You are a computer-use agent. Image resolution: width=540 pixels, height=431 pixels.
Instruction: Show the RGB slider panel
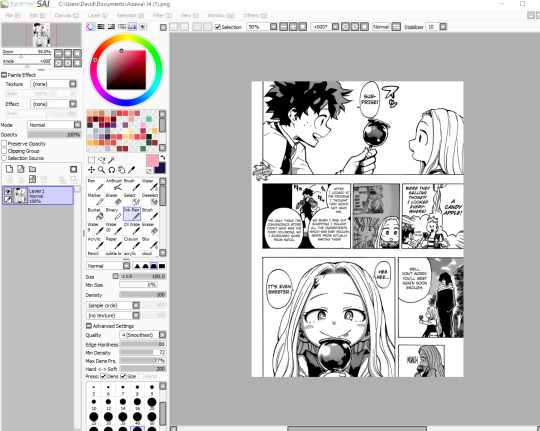(x=101, y=27)
